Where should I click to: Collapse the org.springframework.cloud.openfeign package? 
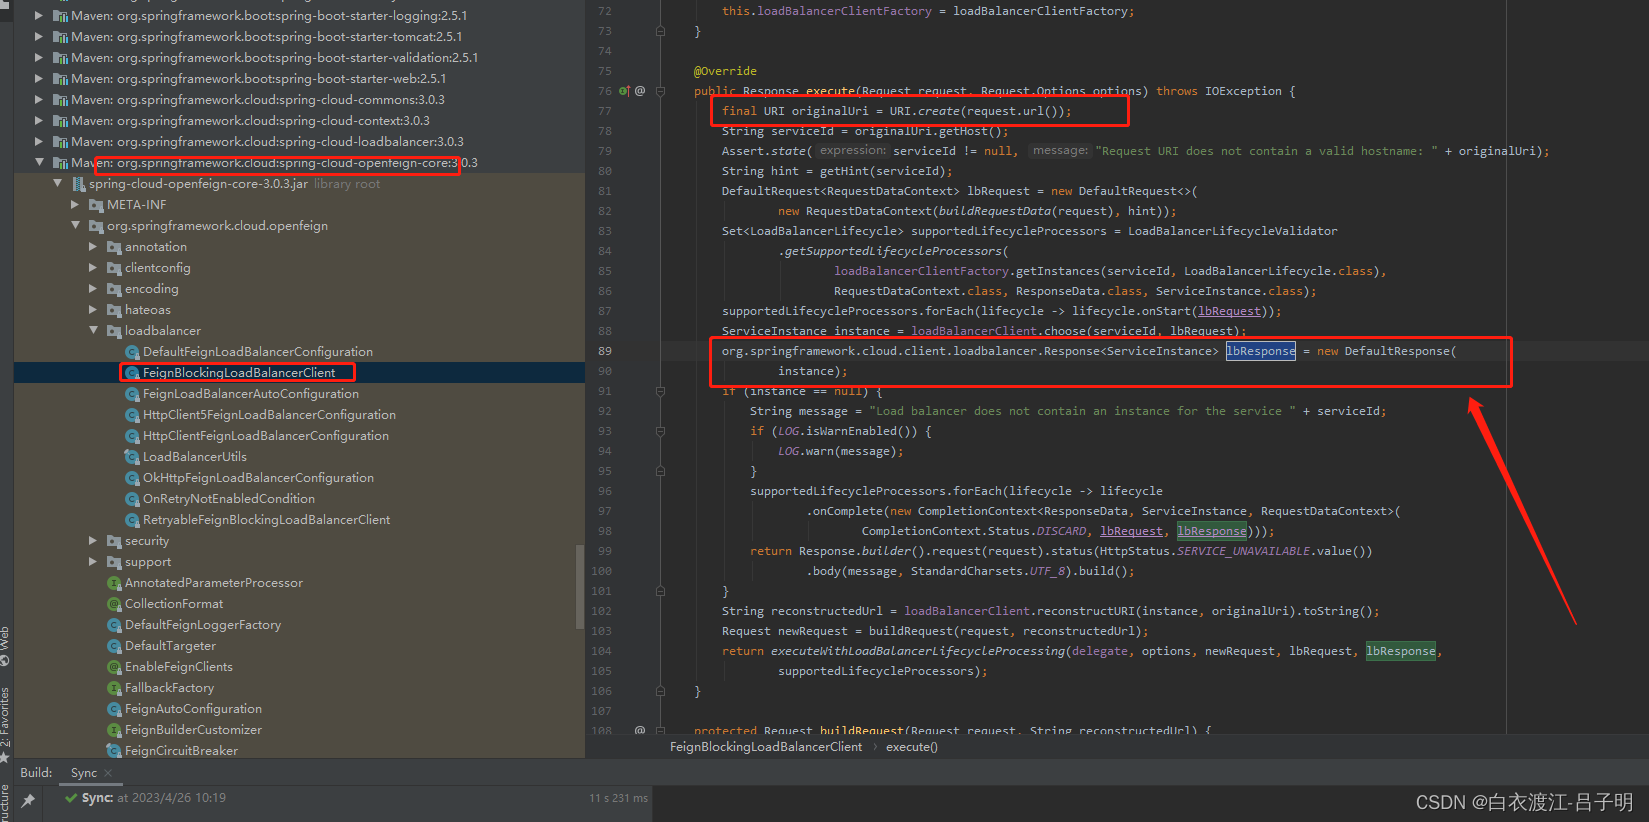coord(75,226)
